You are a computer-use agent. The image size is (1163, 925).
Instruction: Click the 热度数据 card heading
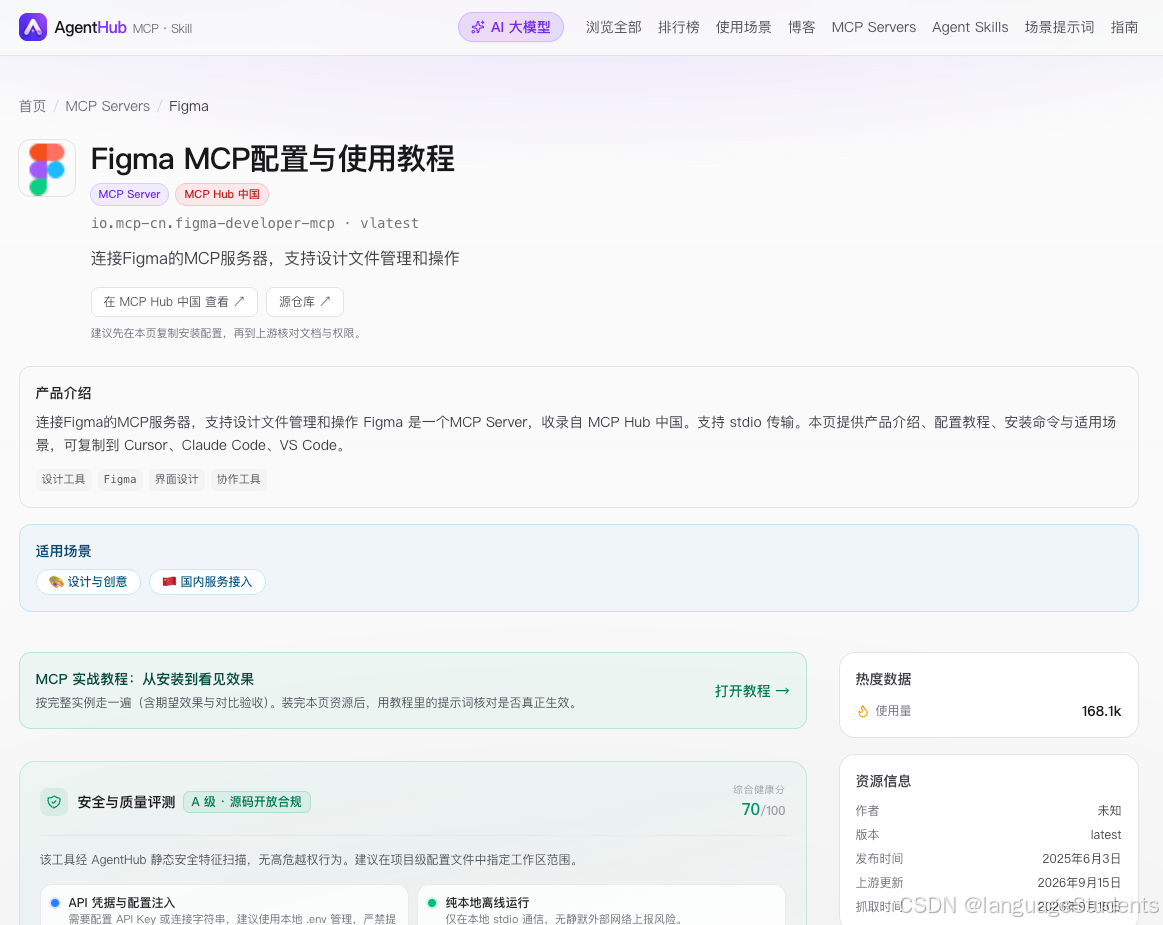[x=883, y=679]
